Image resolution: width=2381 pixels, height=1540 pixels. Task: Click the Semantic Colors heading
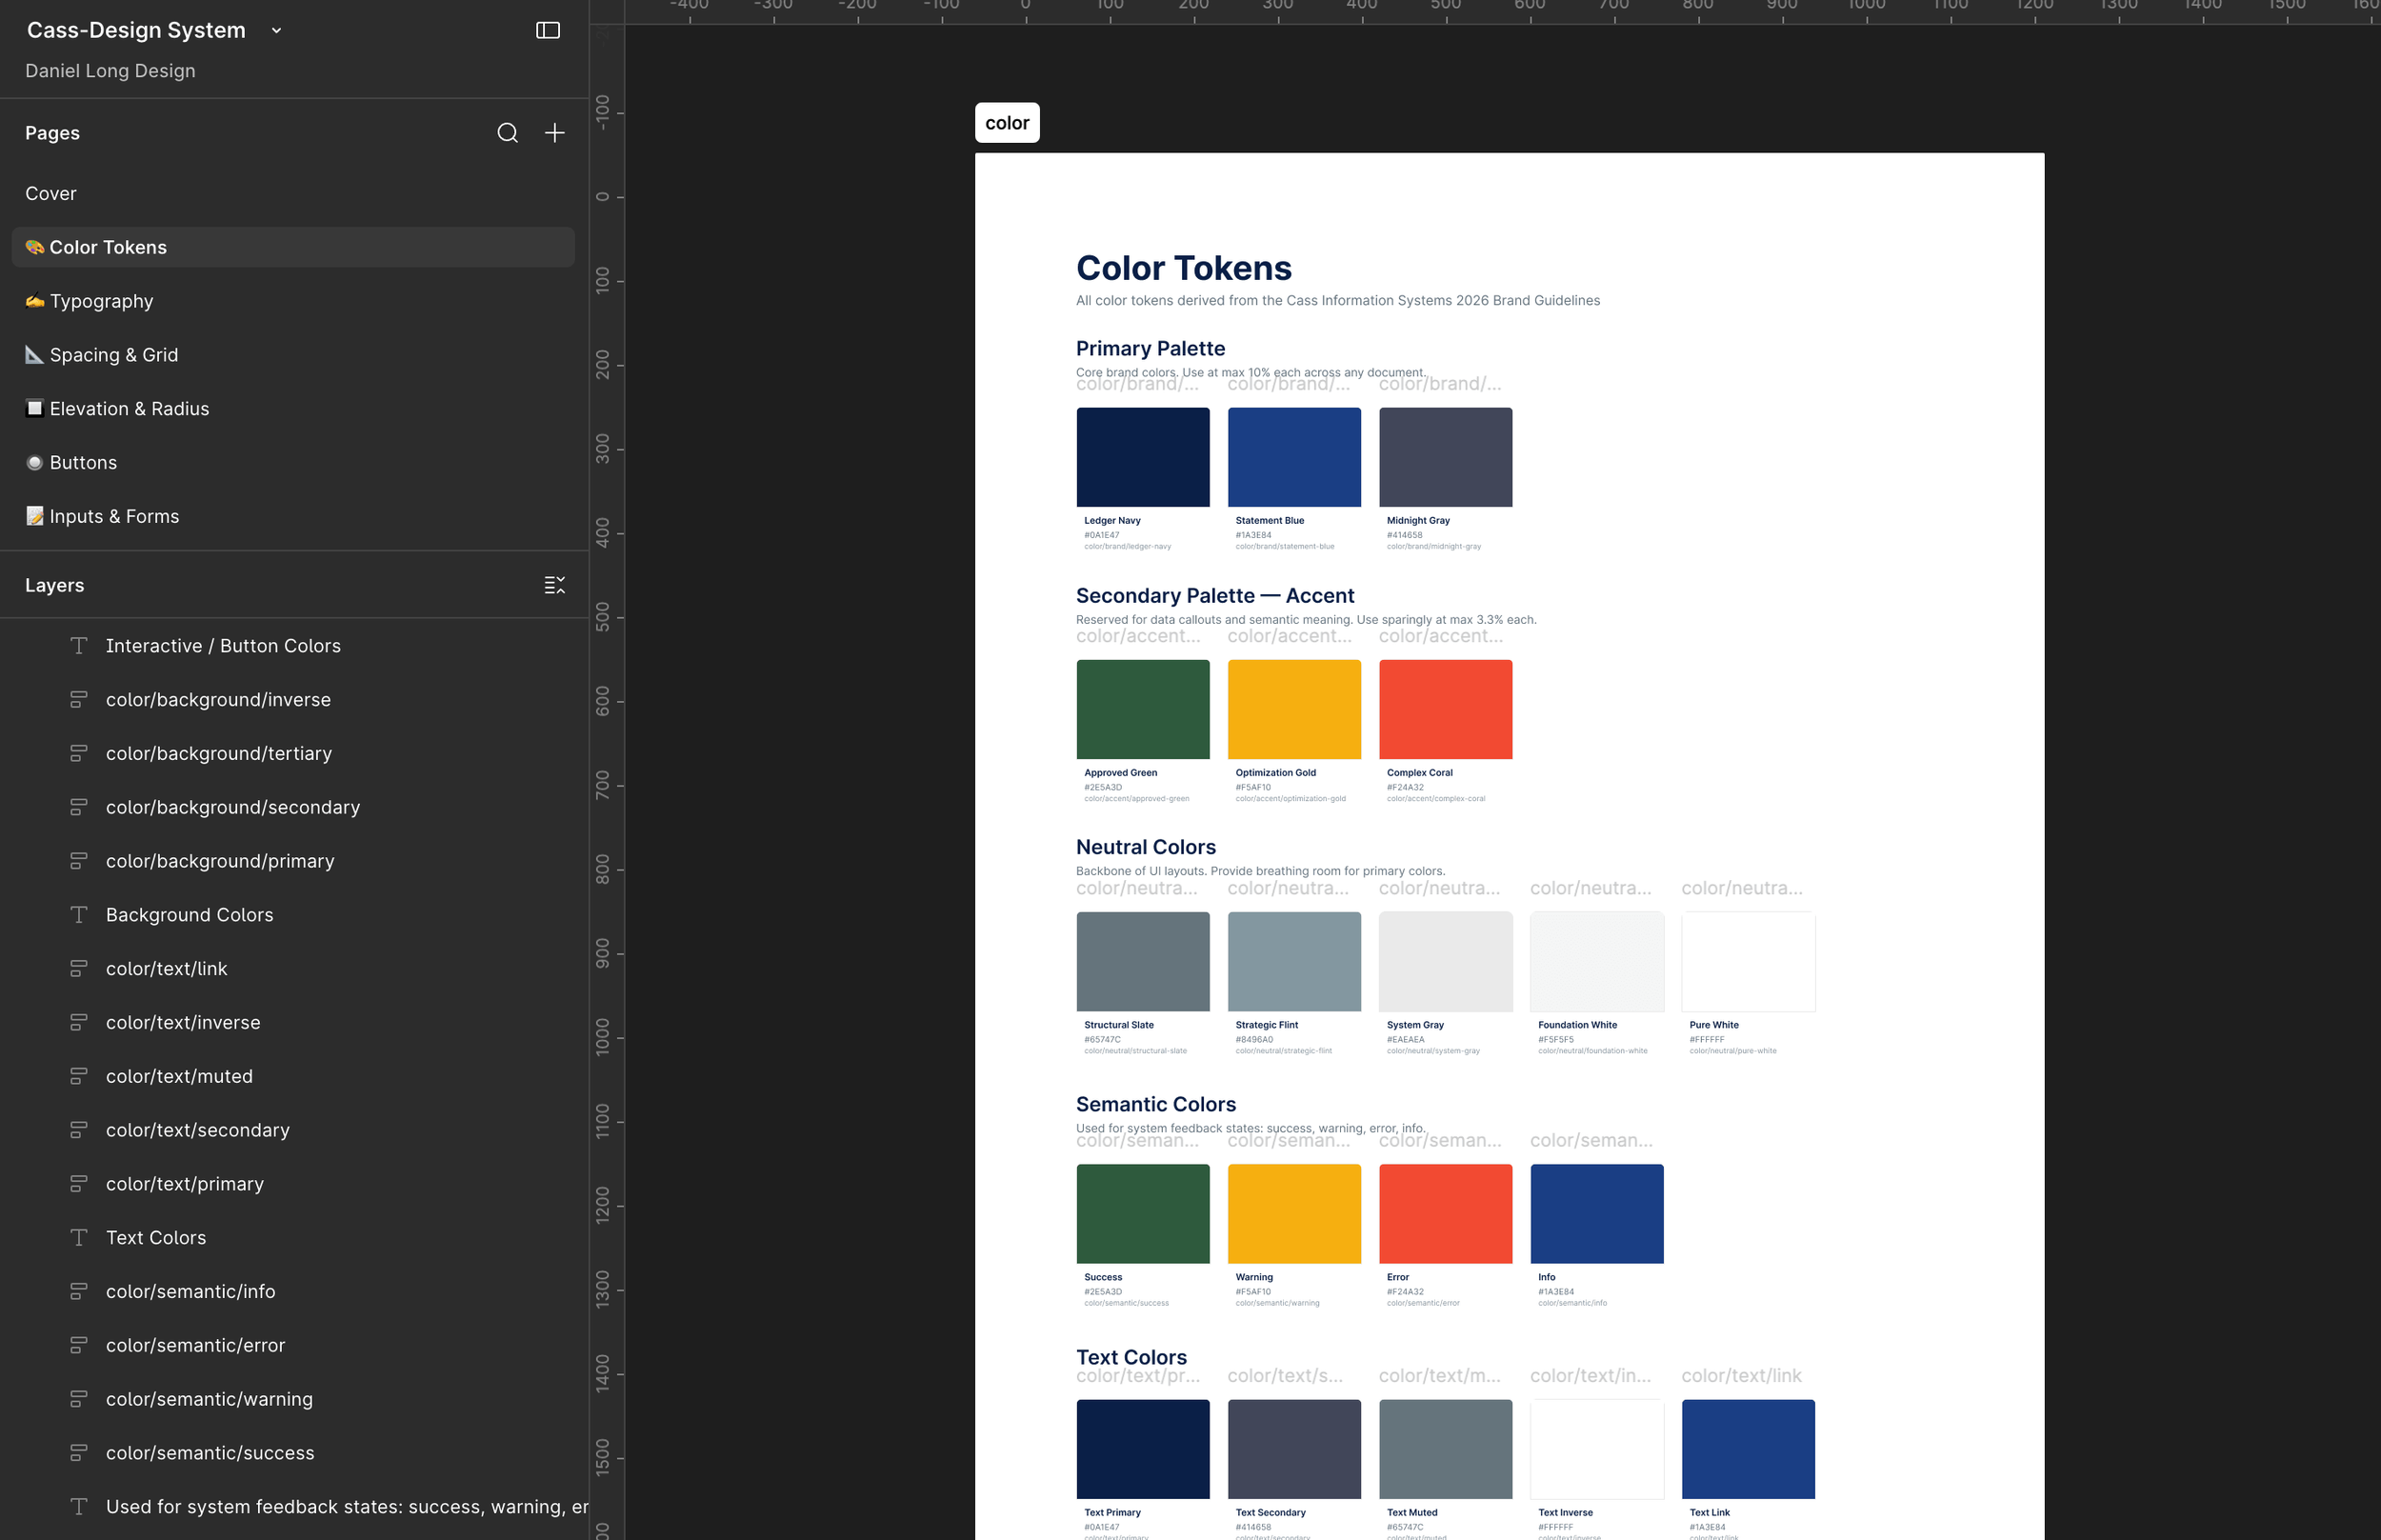pos(1156,1104)
